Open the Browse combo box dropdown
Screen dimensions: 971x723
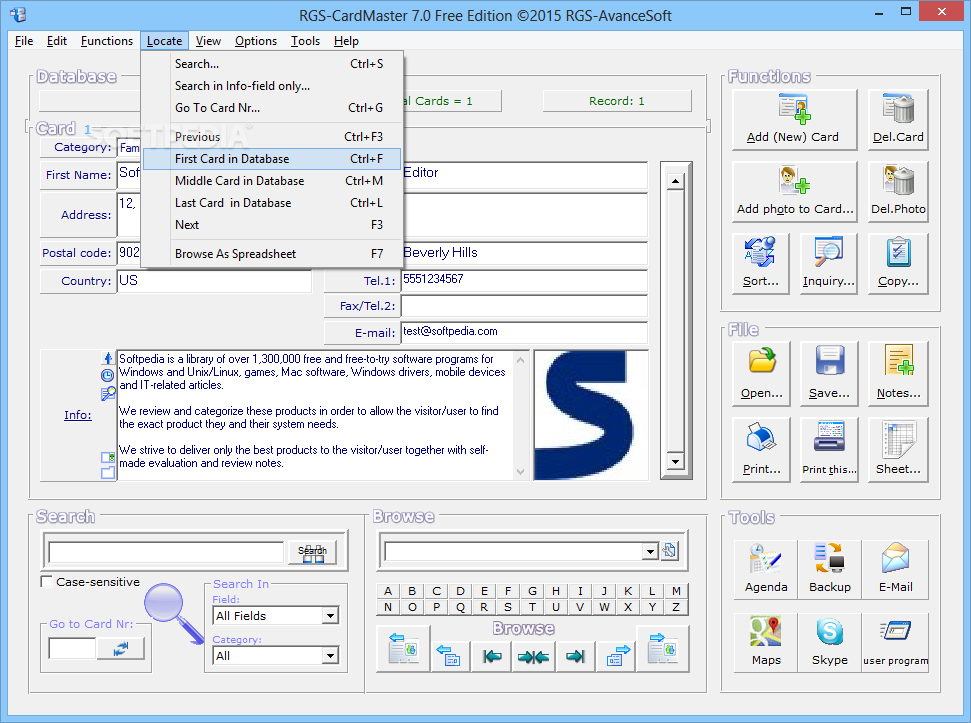[x=650, y=551]
